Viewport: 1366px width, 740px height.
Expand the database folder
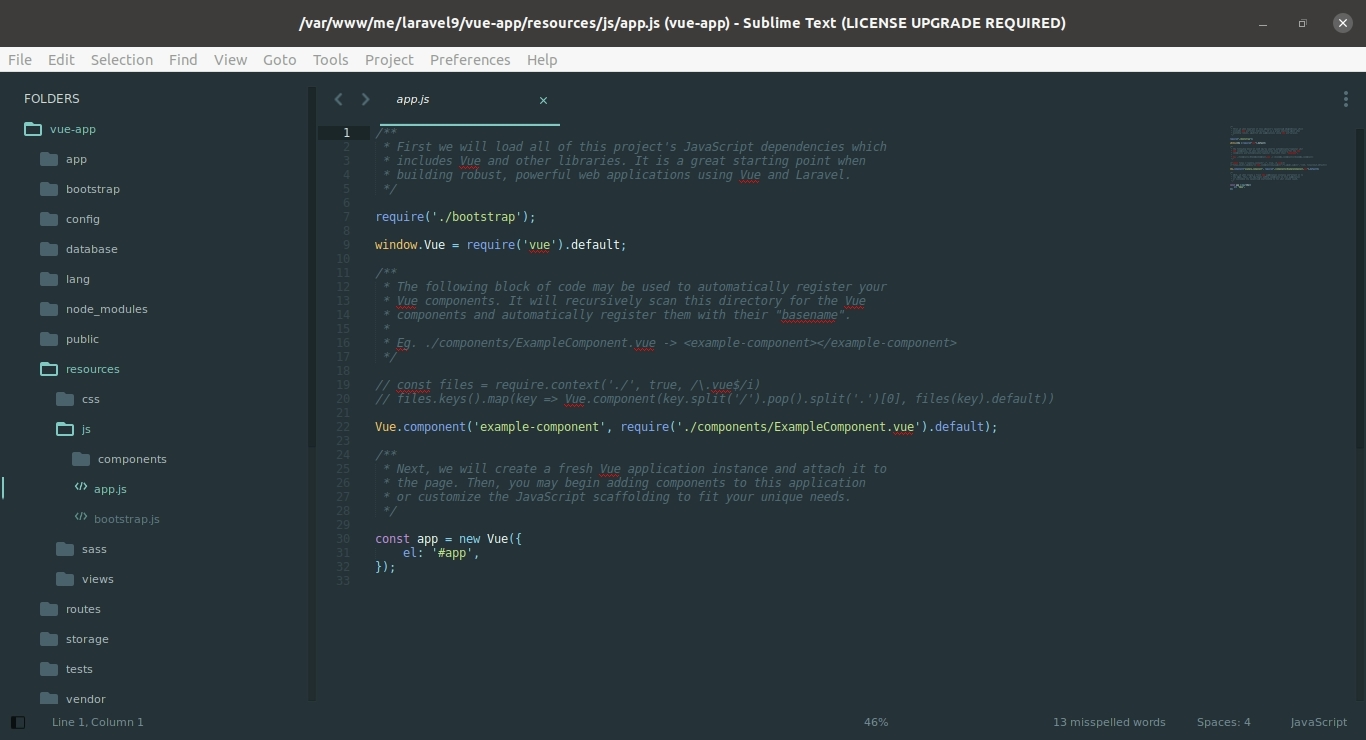(91, 249)
